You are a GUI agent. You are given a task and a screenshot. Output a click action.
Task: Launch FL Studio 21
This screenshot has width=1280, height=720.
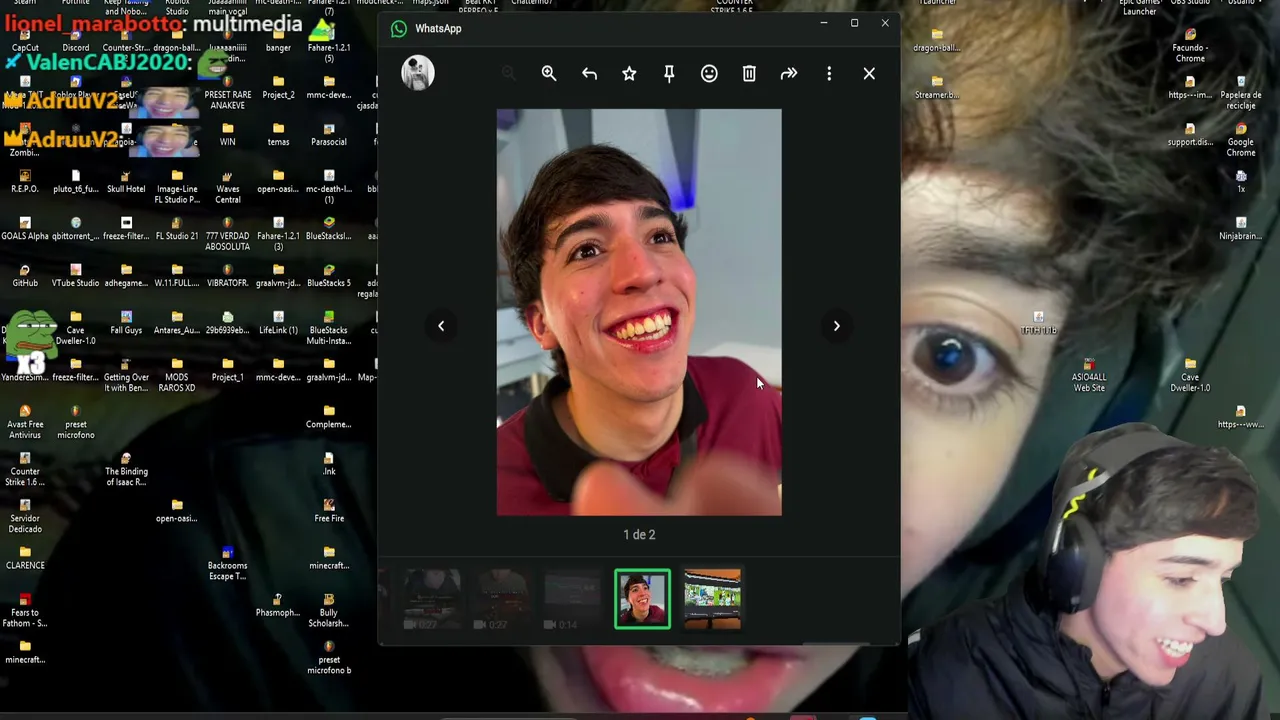pos(177,228)
